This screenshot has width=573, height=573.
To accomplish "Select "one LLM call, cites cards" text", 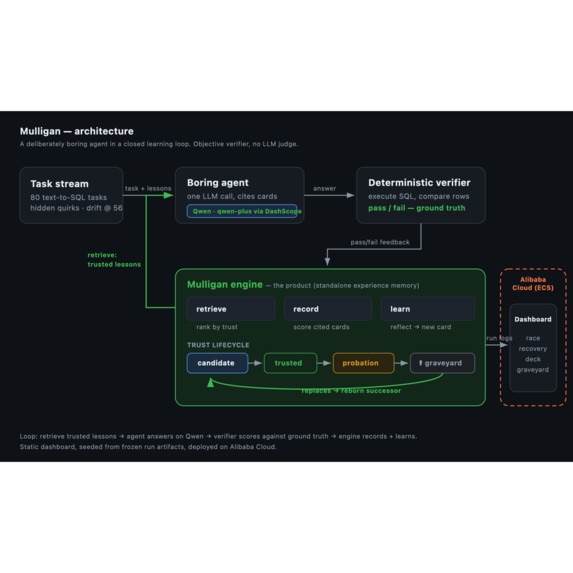I will click(x=232, y=196).
